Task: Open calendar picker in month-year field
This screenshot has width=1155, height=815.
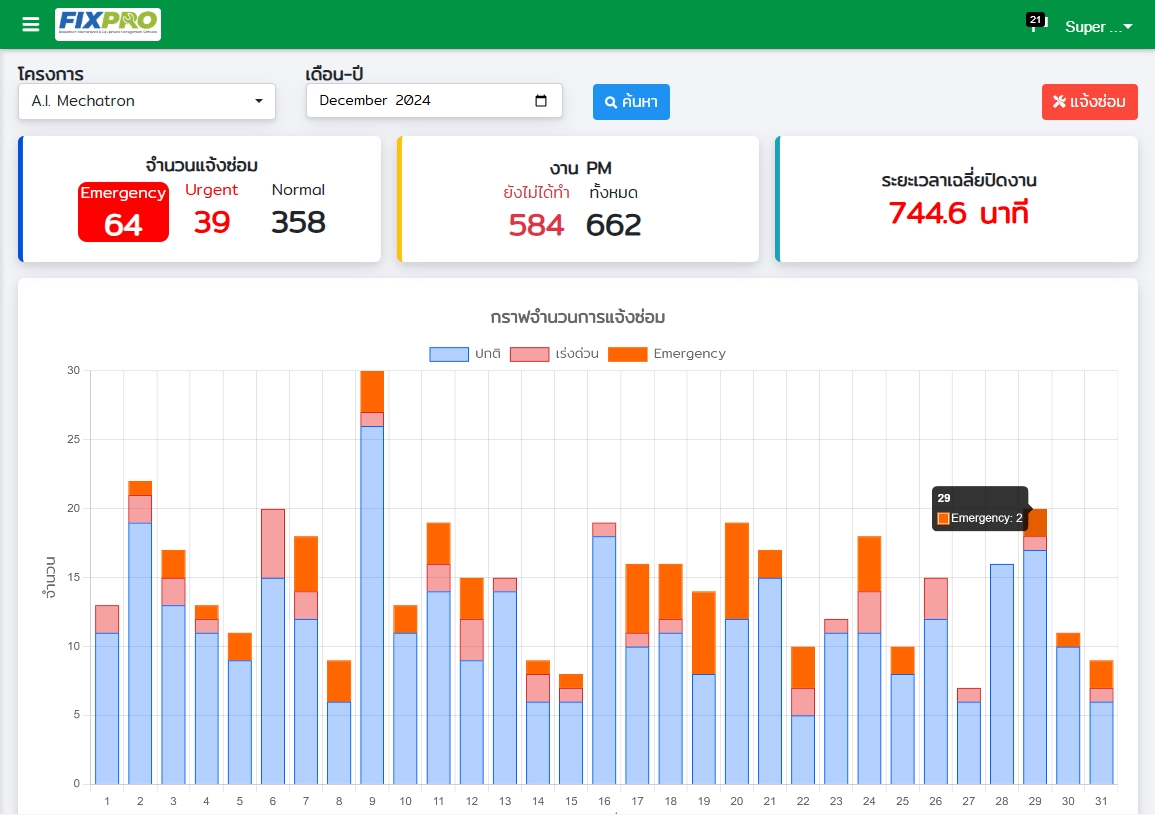Action: coord(541,101)
